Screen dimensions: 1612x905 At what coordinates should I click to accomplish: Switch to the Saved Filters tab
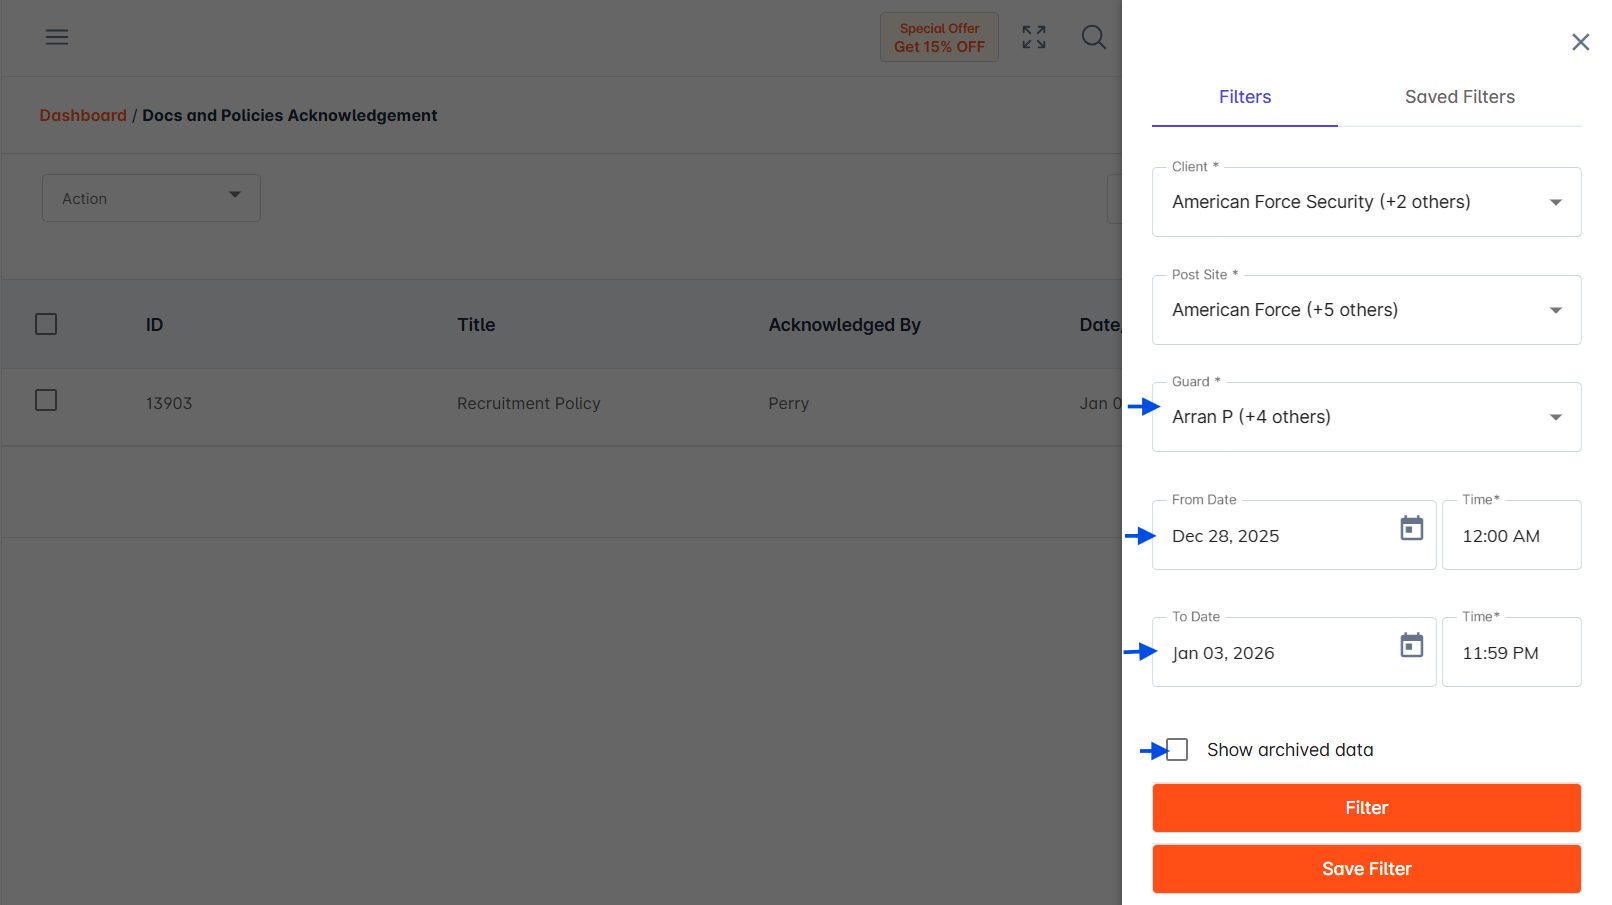pyautogui.click(x=1459, y=97)
